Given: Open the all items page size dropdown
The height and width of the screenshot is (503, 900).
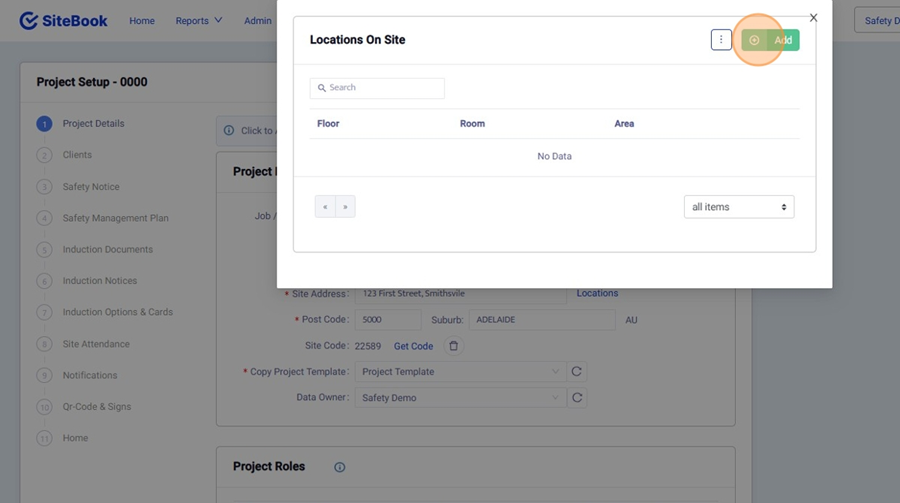Looking at the screenshot, I should tap(738, 207).
